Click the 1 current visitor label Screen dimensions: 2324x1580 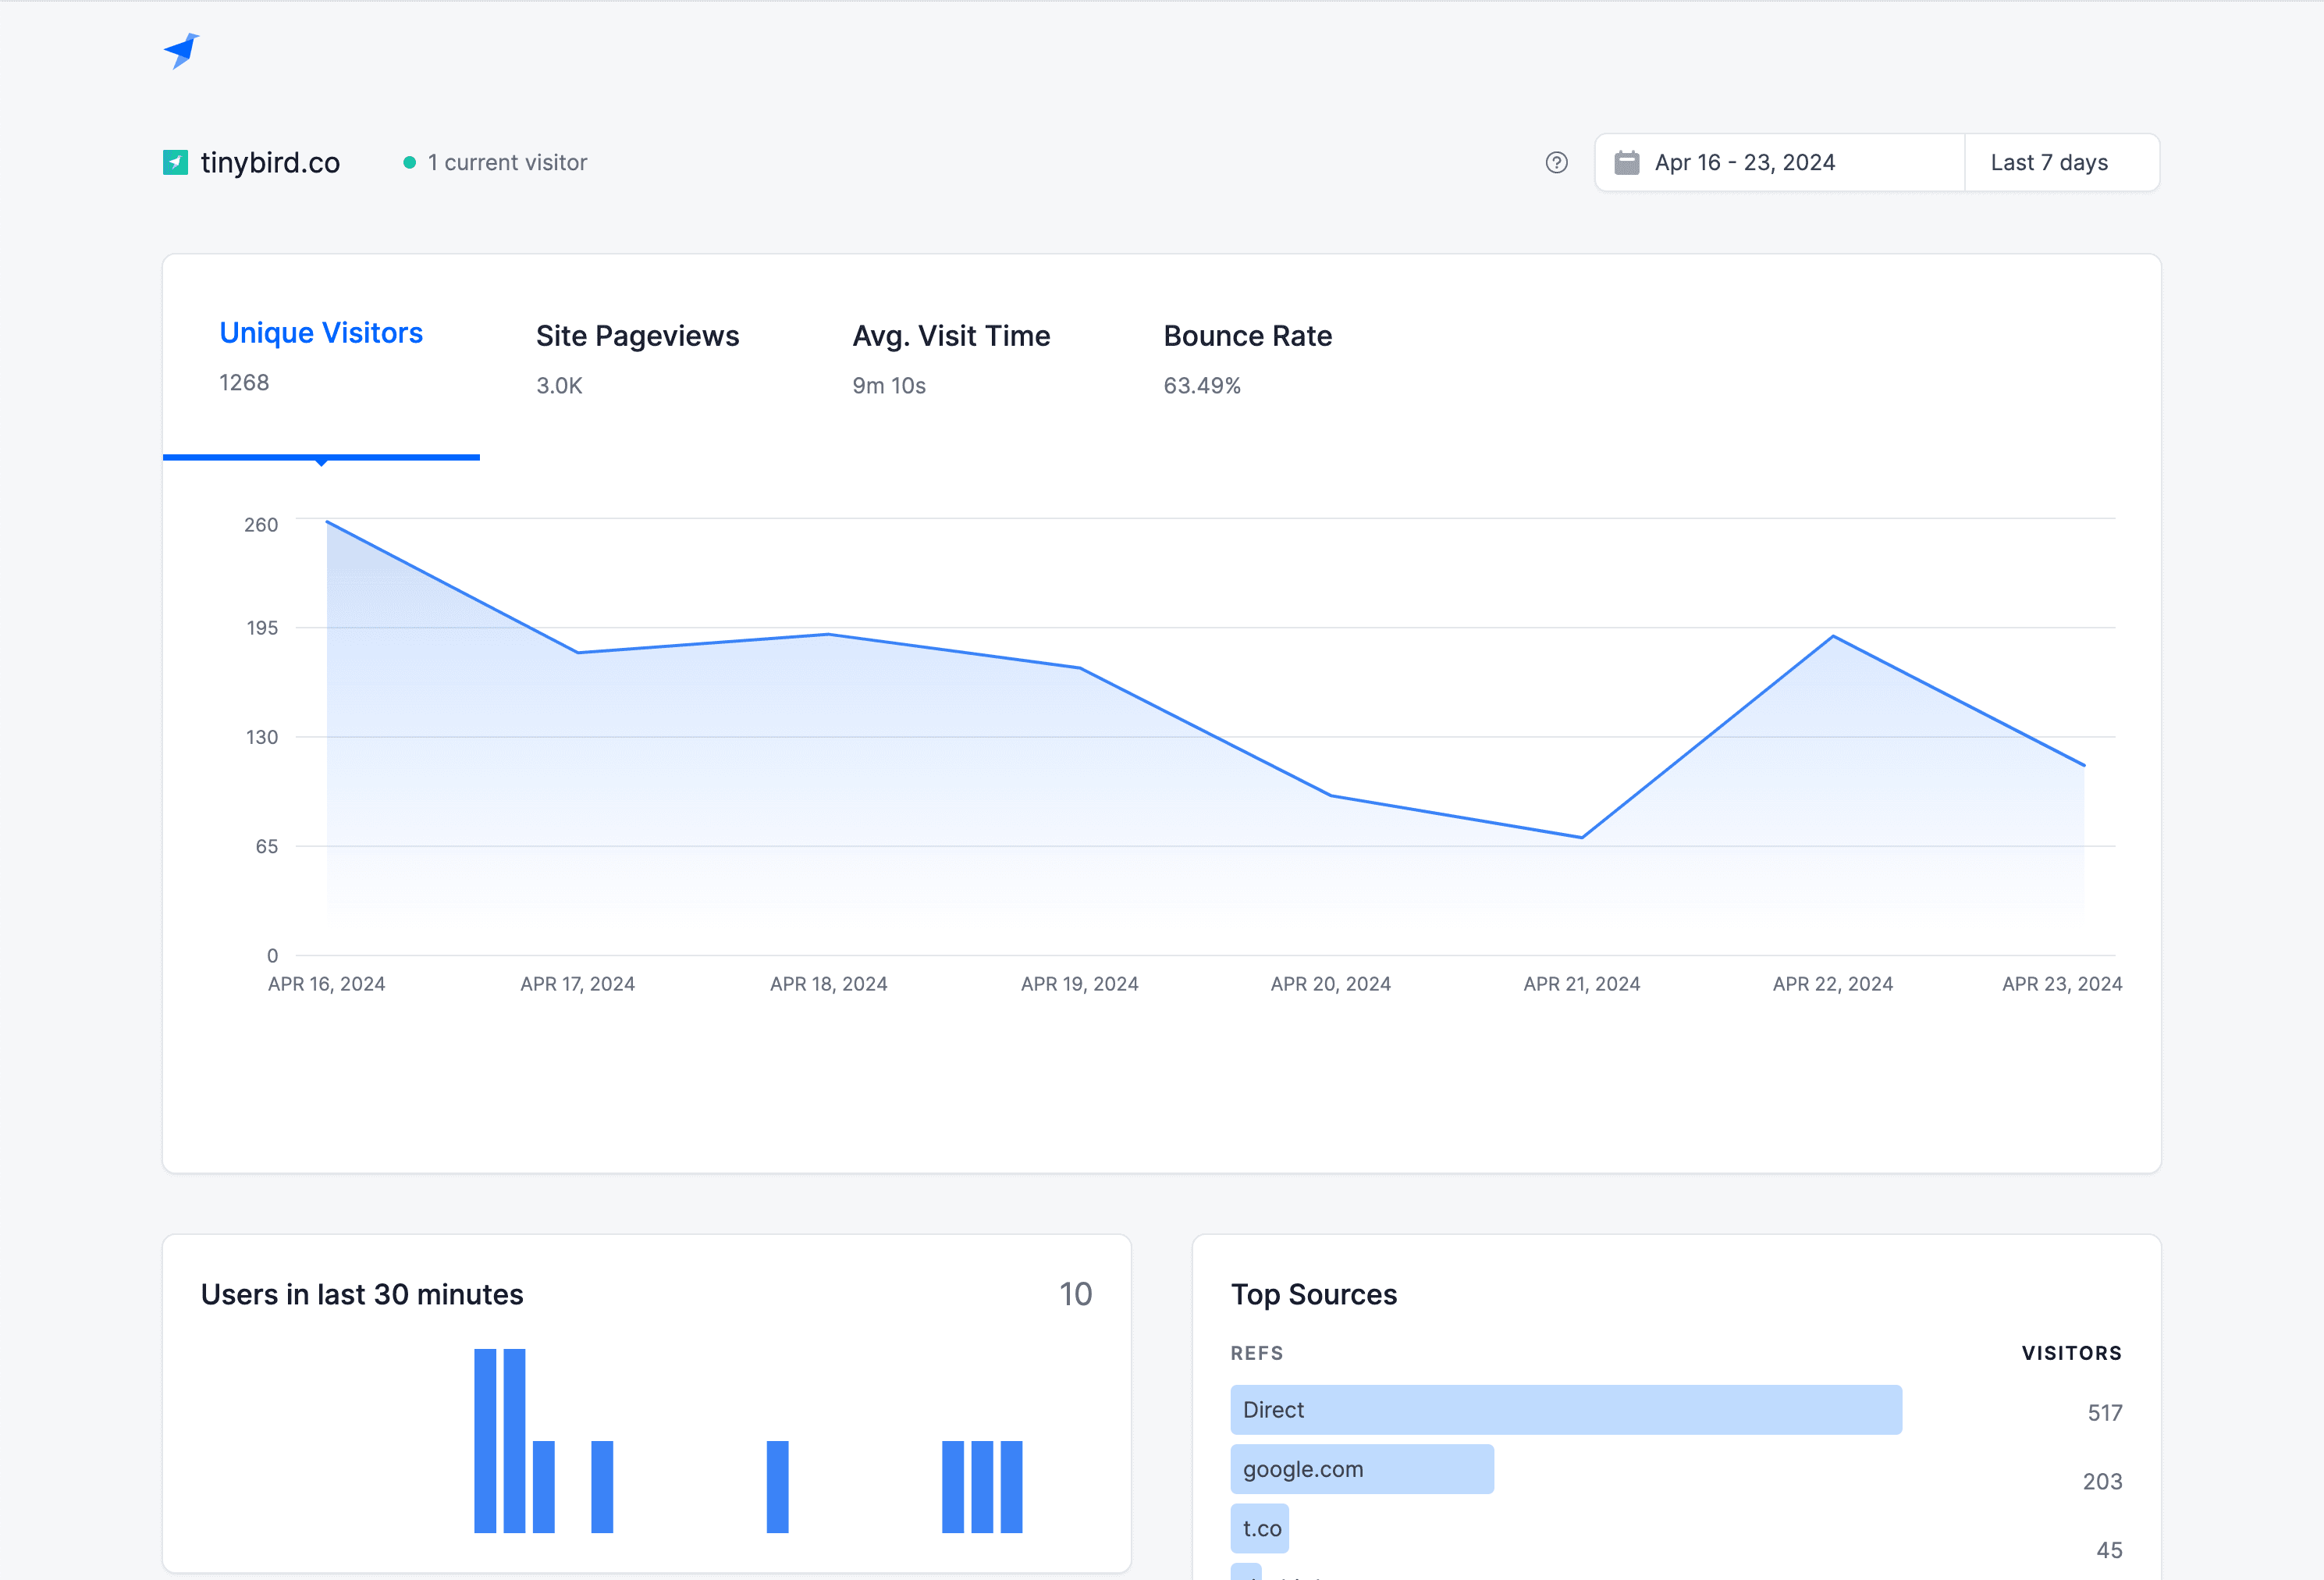click(507, 162)
